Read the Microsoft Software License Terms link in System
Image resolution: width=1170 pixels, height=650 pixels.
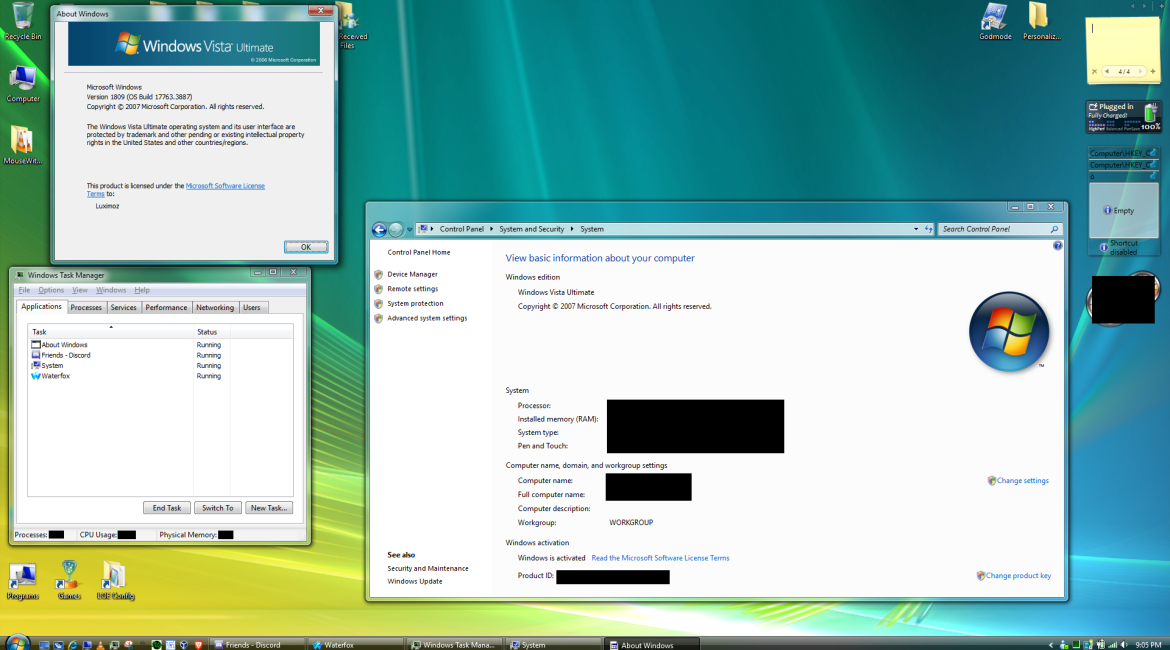660,558
